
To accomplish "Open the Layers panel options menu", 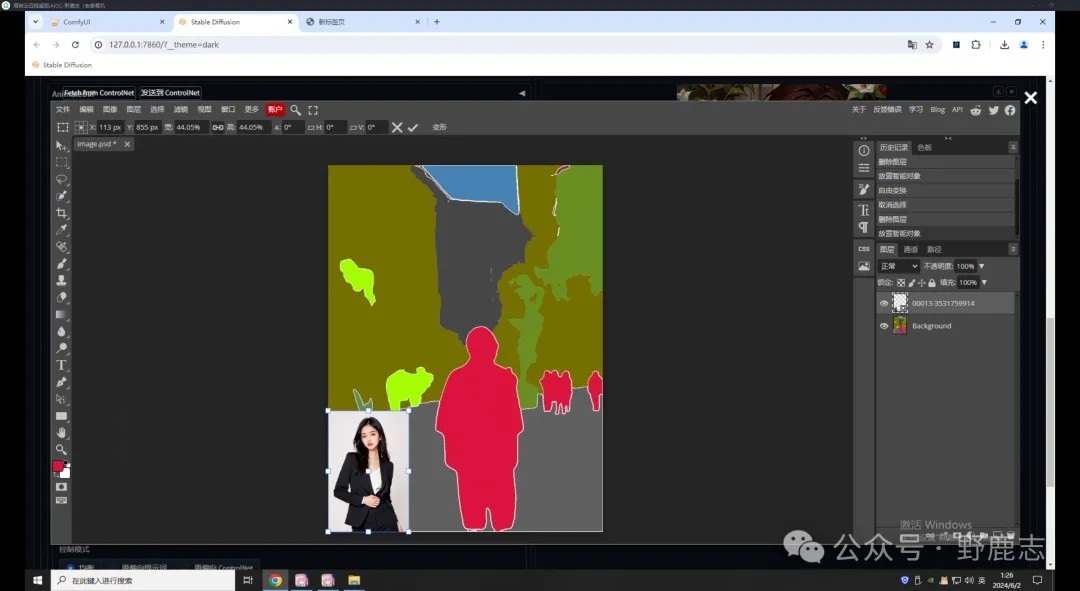I will 1012,249.
